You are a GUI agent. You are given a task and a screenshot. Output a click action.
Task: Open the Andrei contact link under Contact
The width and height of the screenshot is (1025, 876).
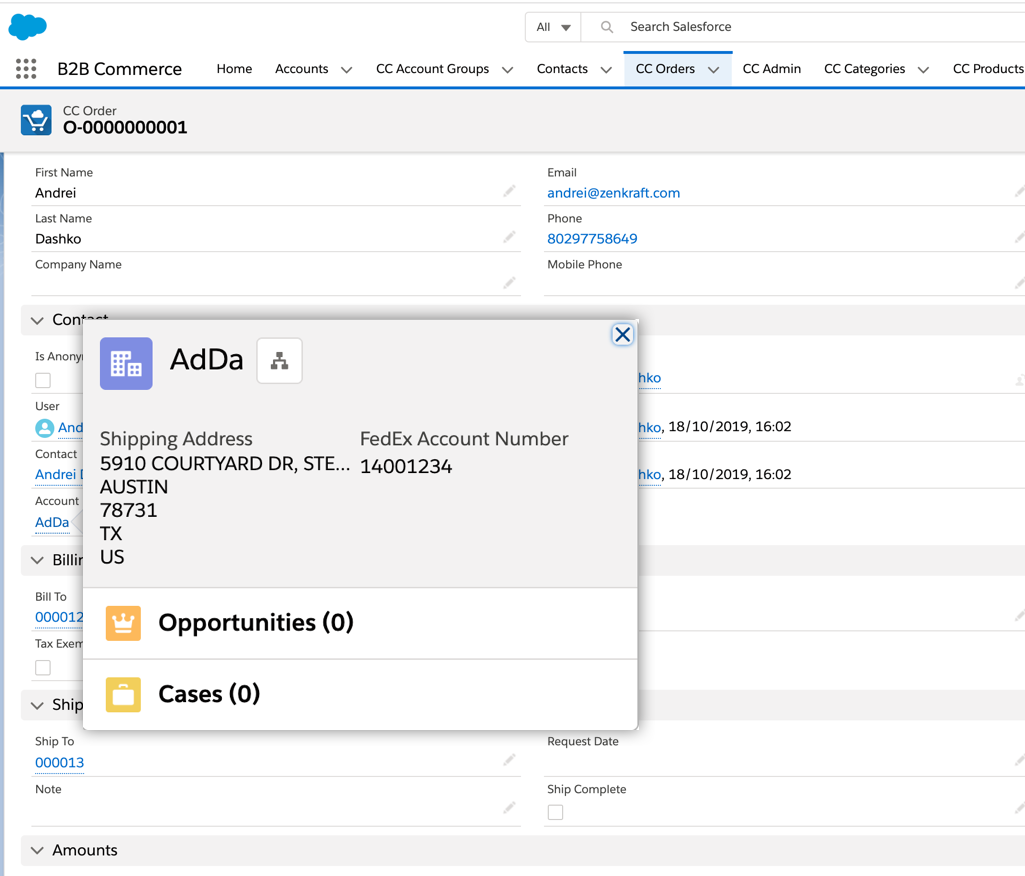pyautogui.click(x=59, y=475)
